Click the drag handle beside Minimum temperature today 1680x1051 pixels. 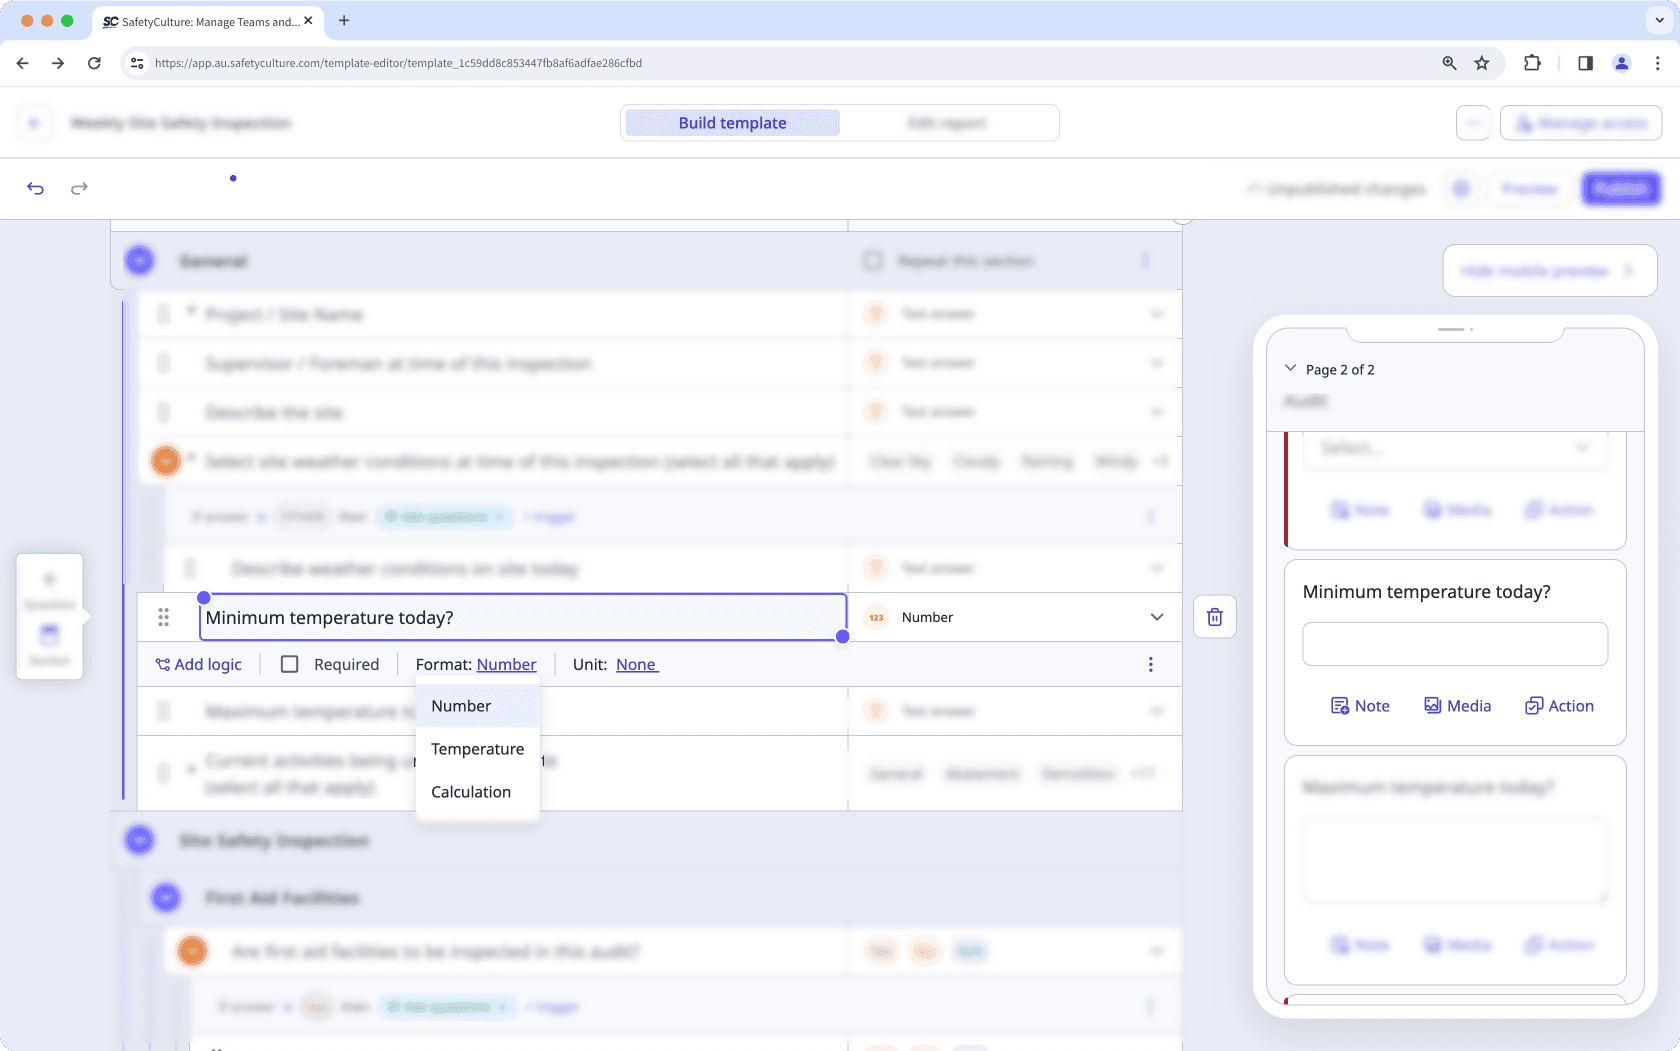tap(163, 617)
